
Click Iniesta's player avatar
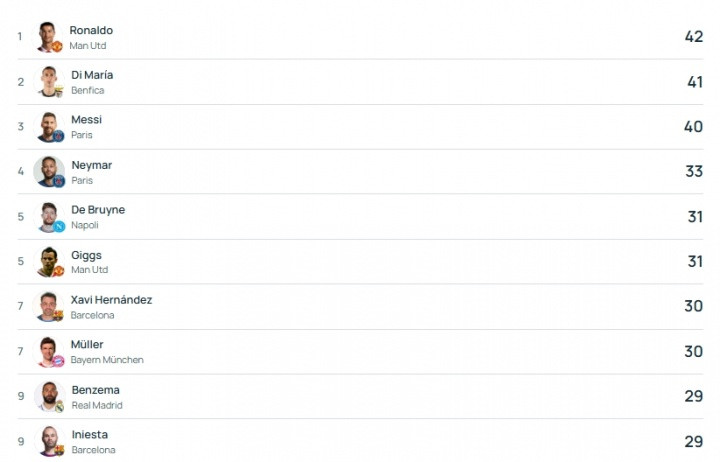(x=49, y=441)
